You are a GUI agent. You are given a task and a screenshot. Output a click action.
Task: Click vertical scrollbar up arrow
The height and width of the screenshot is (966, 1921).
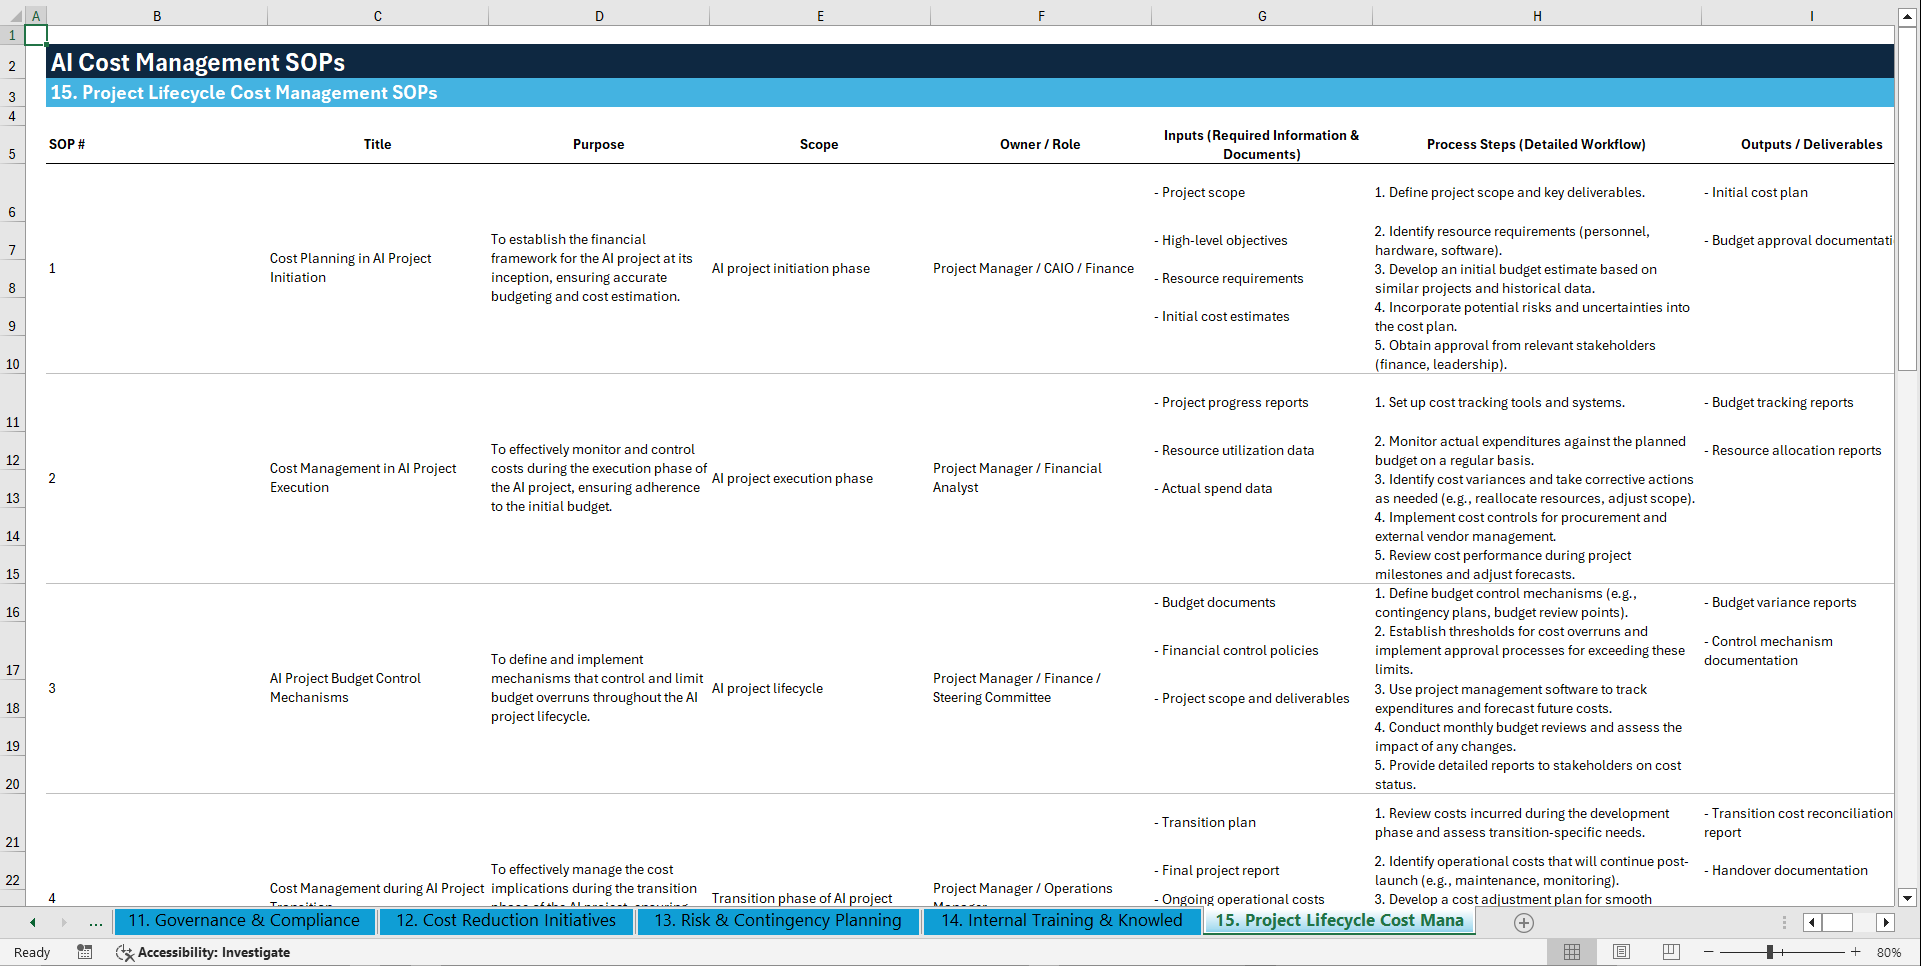point(1909,15)
